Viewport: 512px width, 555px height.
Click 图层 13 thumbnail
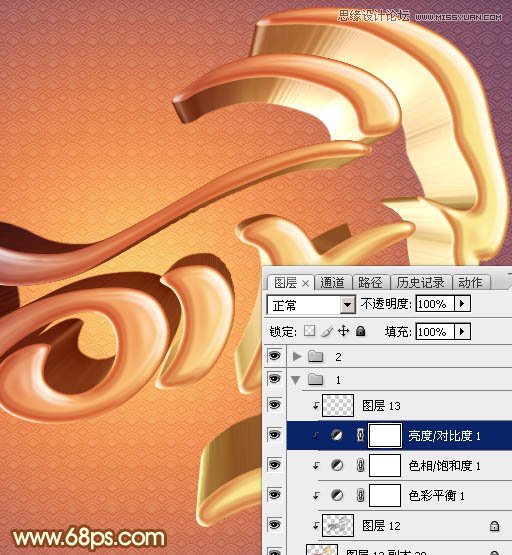[338, 405]
